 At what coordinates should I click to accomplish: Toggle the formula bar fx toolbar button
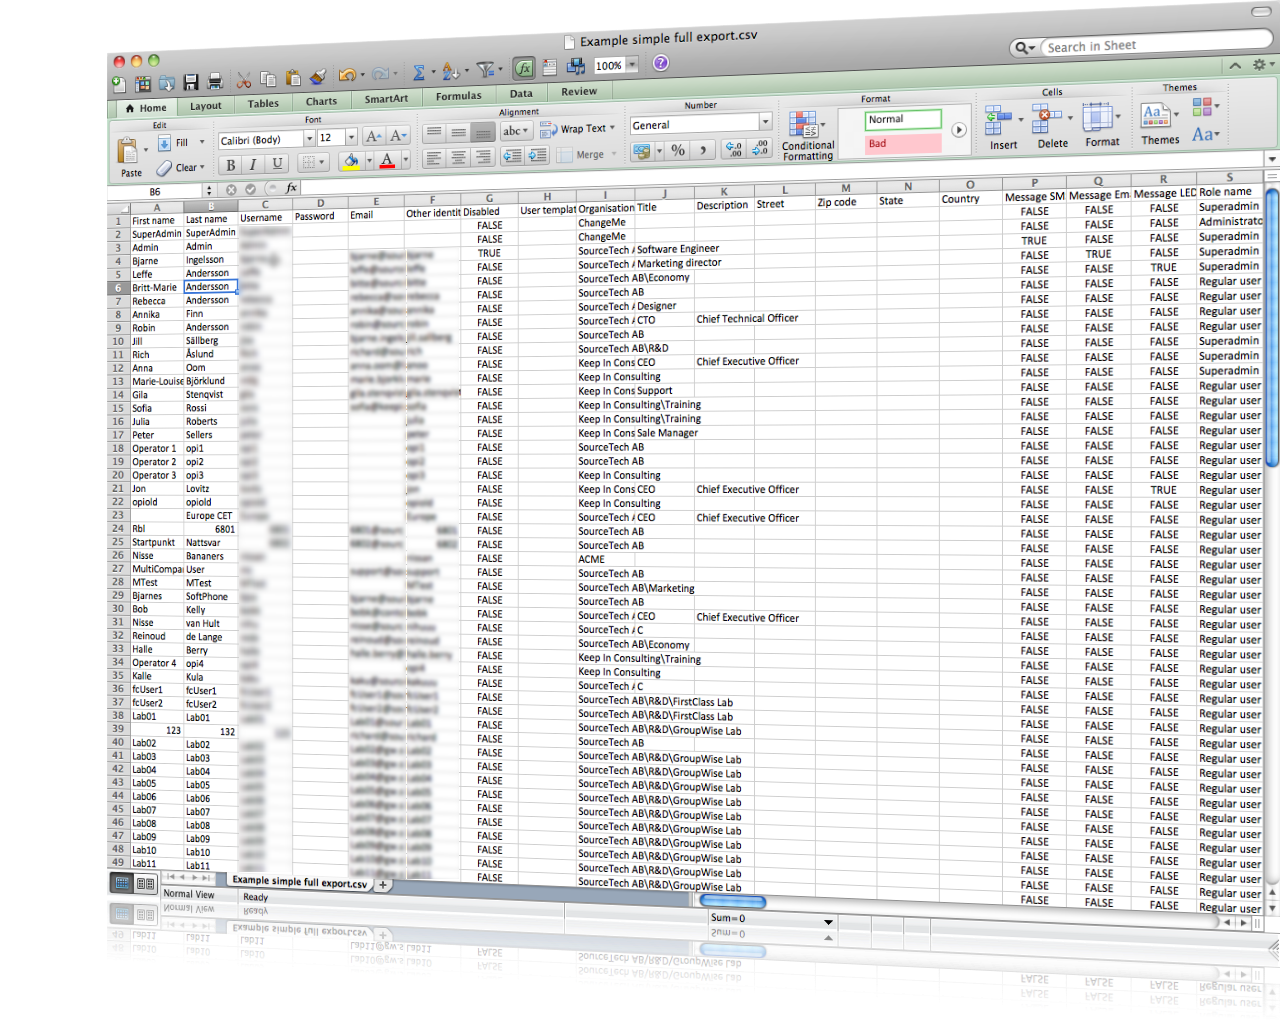pyautogui.click(x=524, y=68)
